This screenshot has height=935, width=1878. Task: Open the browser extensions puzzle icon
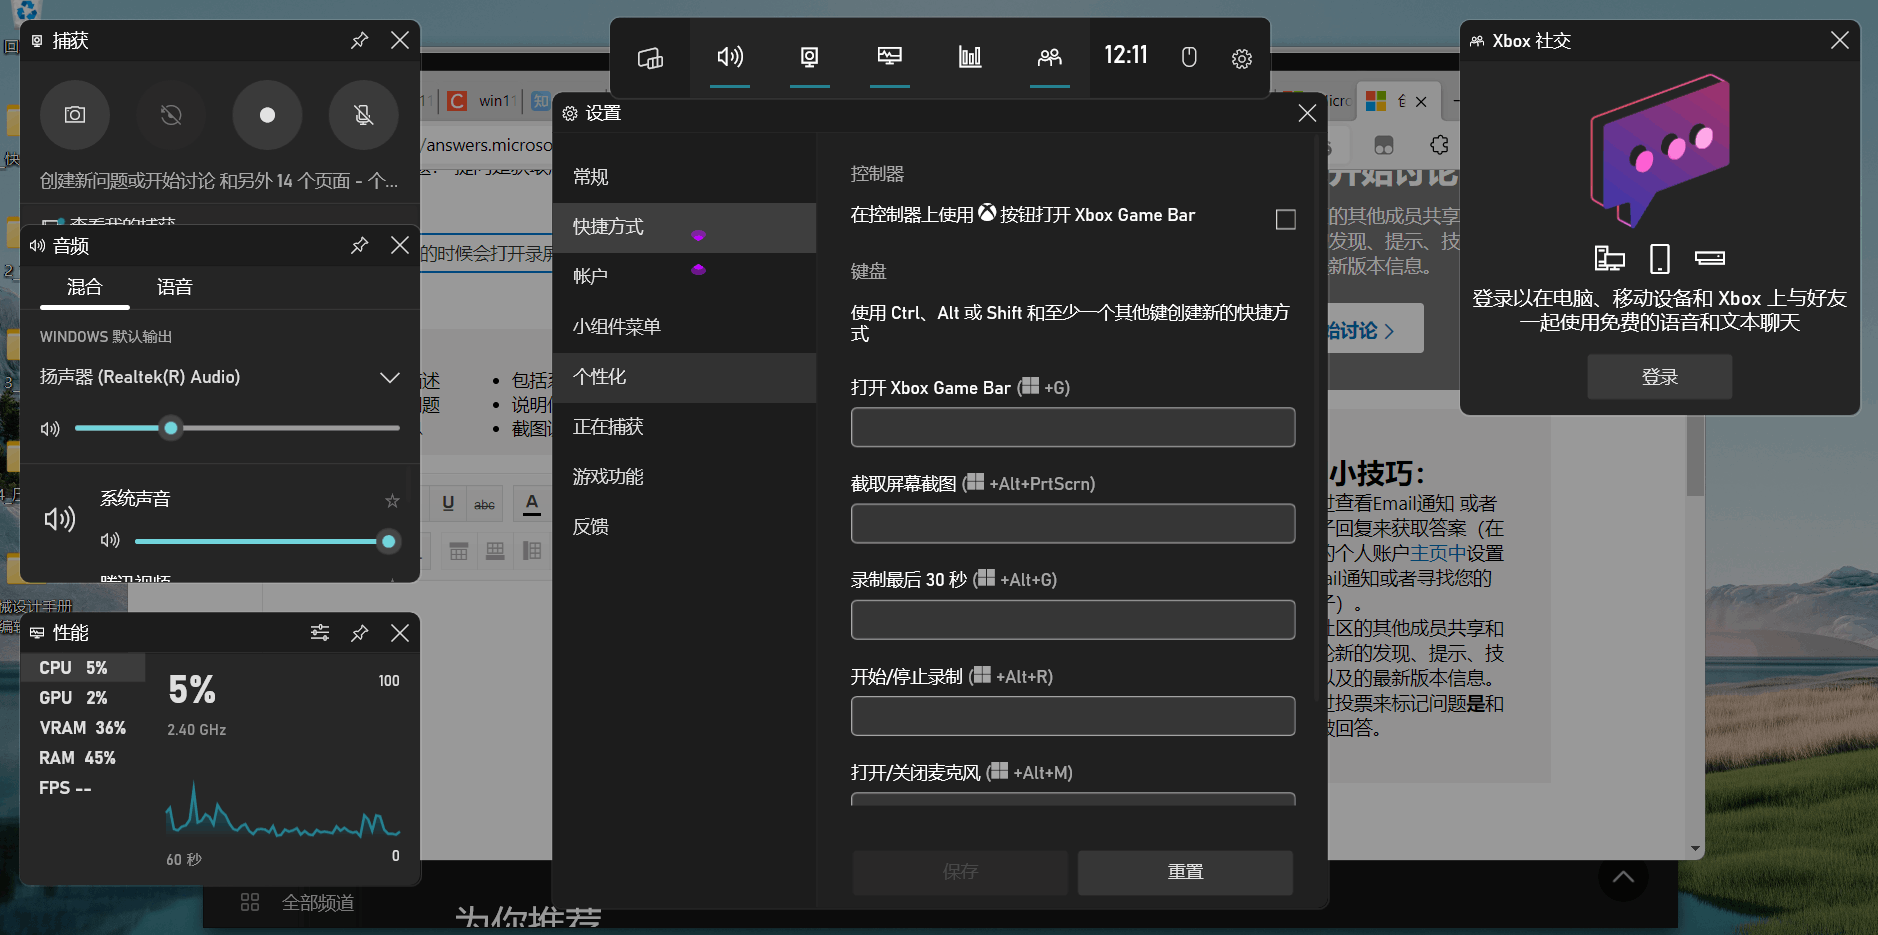tap(1439, 145)
